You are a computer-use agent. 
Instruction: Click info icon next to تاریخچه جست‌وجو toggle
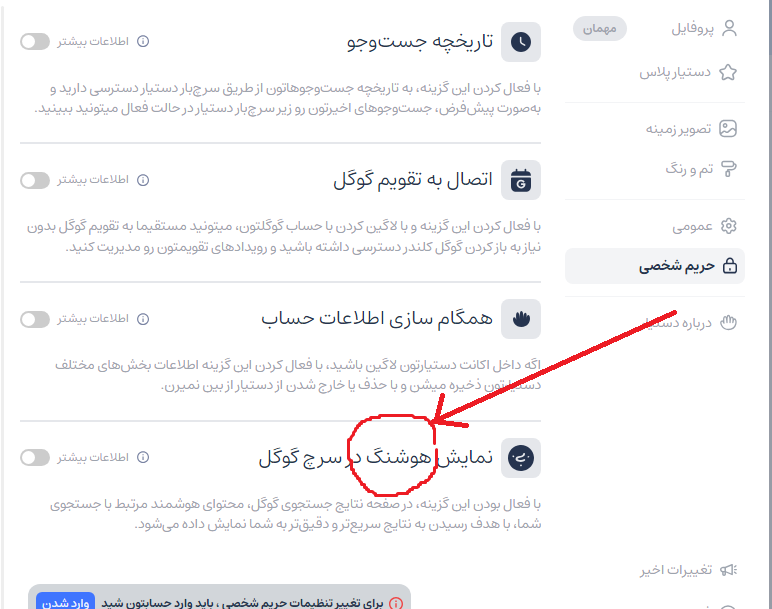click(143, 41)
